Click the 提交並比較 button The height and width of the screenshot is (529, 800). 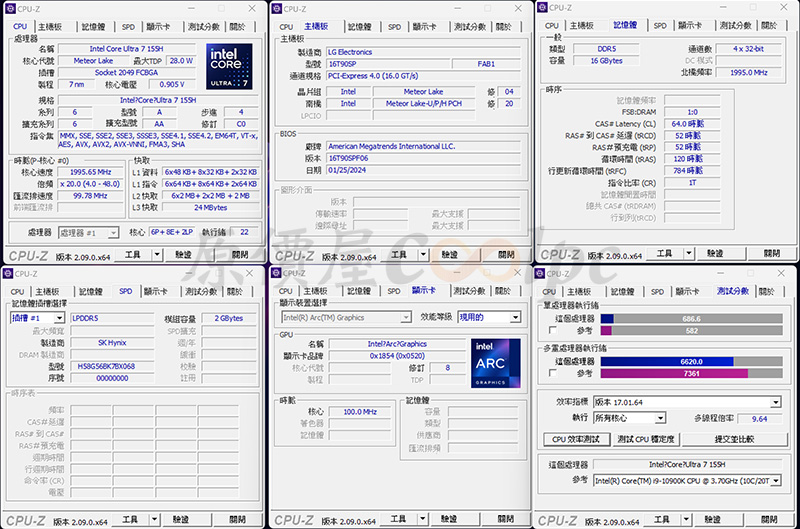734,439
